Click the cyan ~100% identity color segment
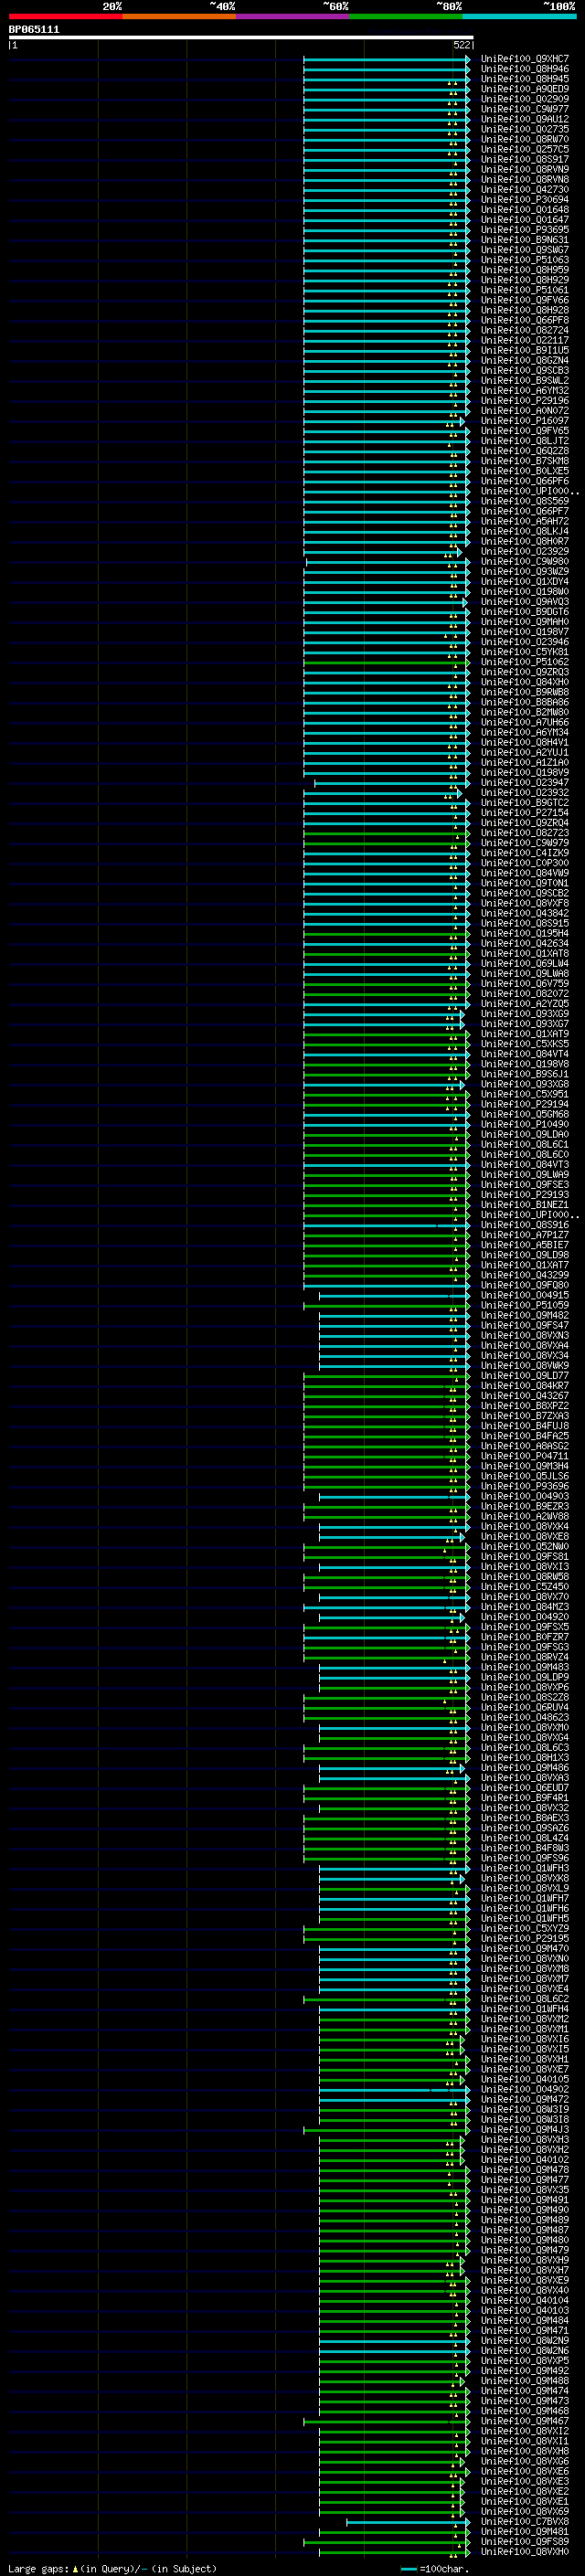This screenshot has height=2576, width=585. point(519,16)
